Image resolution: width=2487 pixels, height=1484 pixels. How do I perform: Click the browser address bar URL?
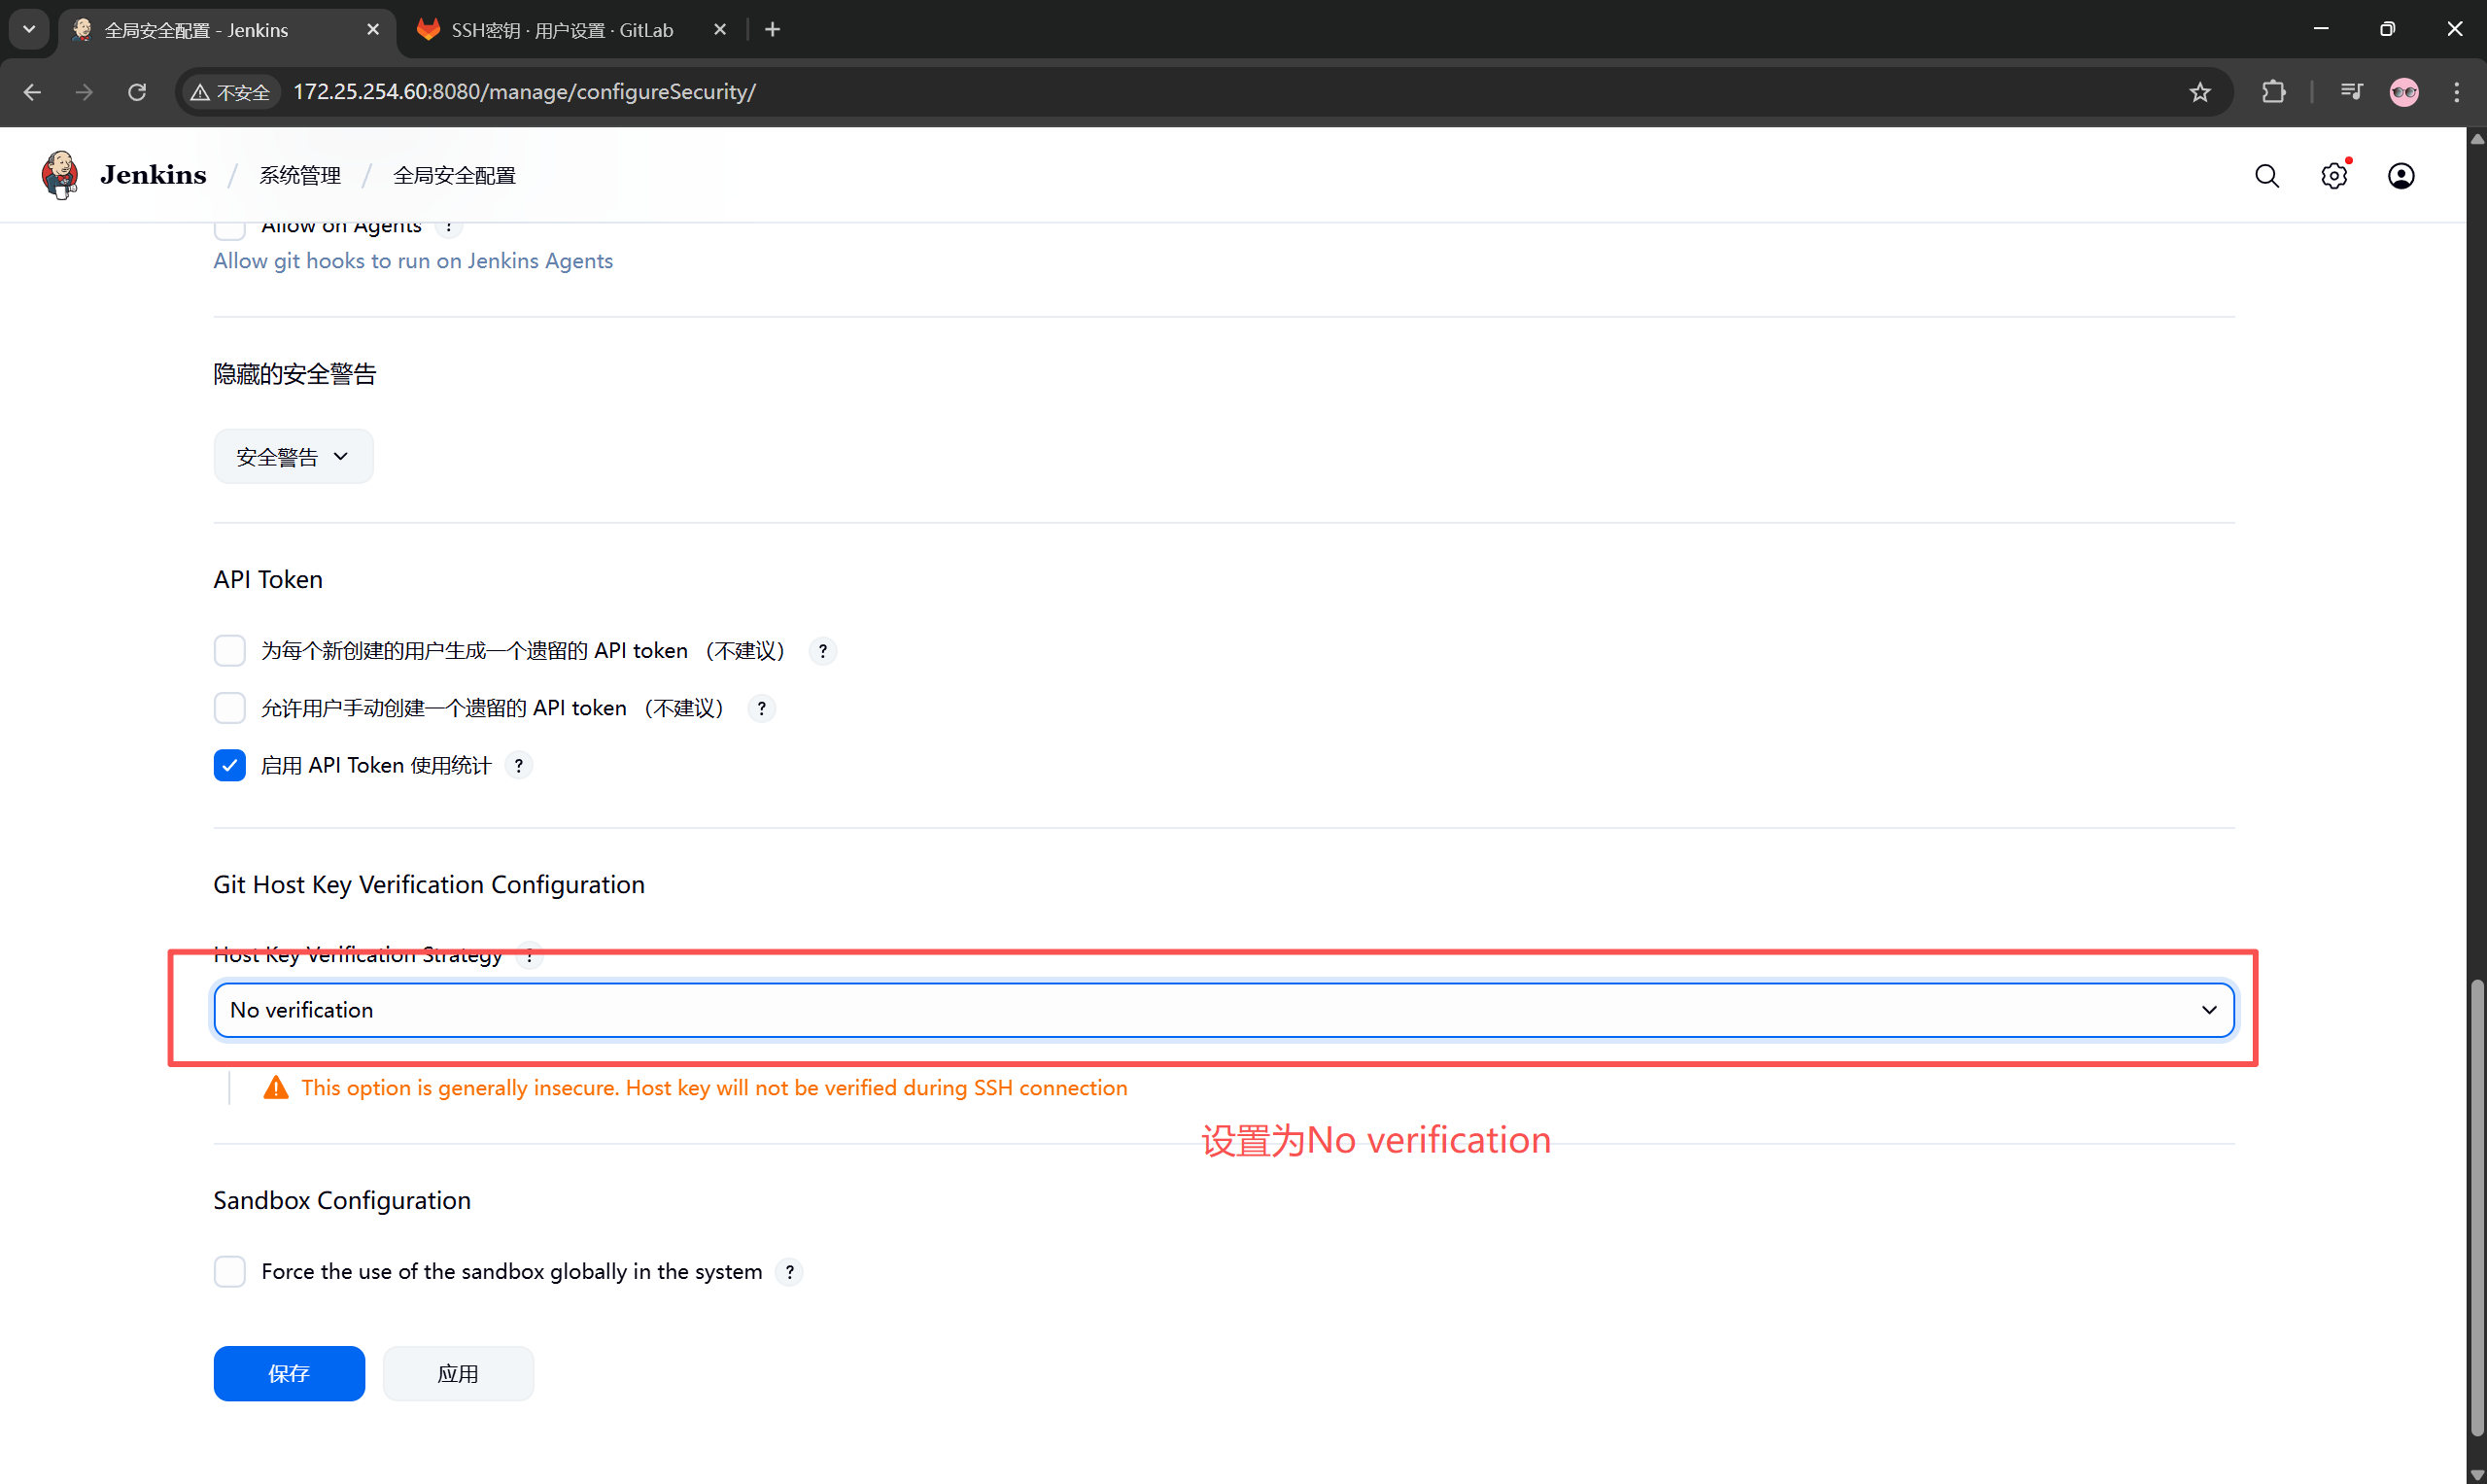524,92
